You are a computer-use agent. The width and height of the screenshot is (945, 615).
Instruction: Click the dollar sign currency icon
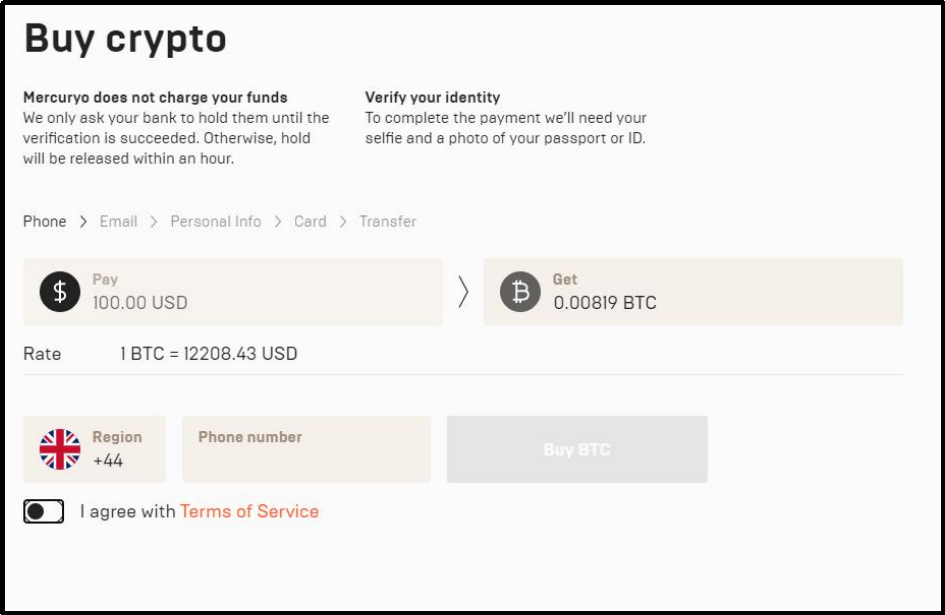[x=60, y=292]
